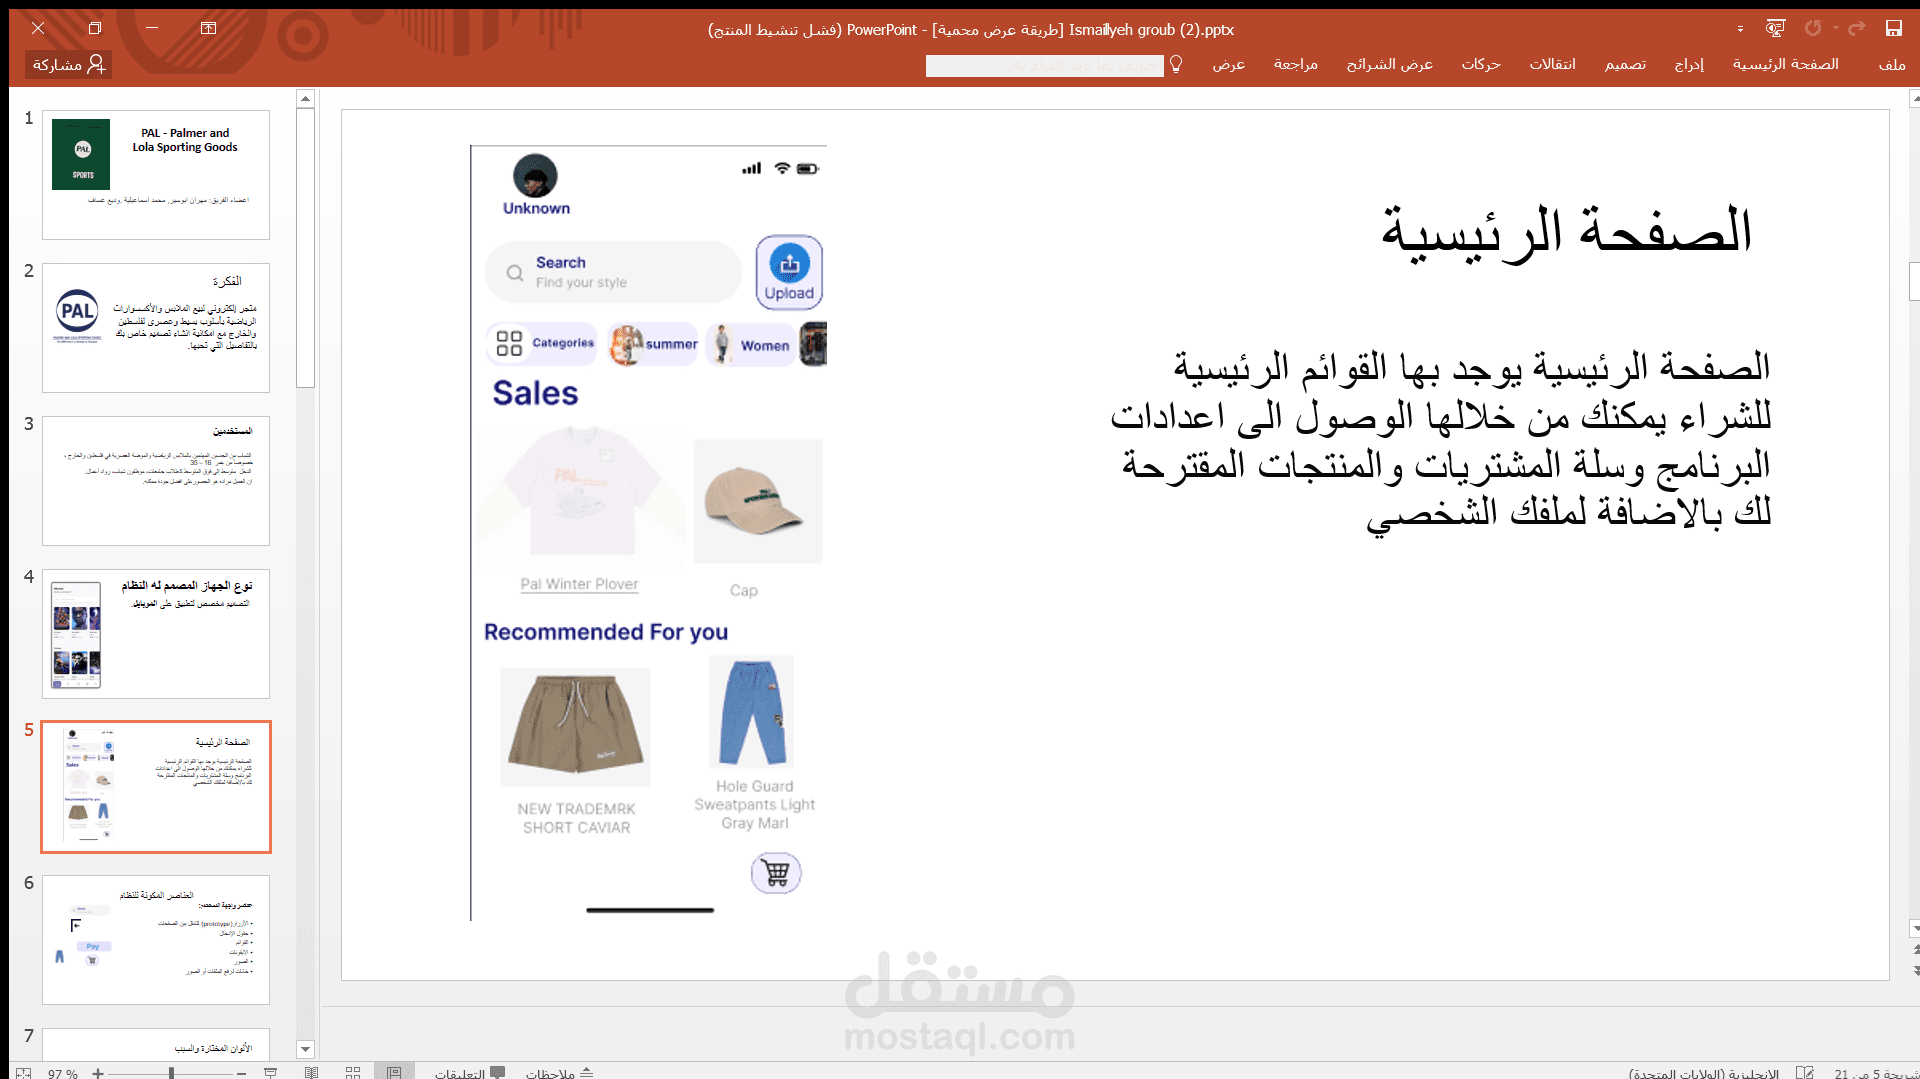The image size is (1920, 1079).
Task: Select slide 3 thumbnail المستخدمين
Action: [156, 480]
